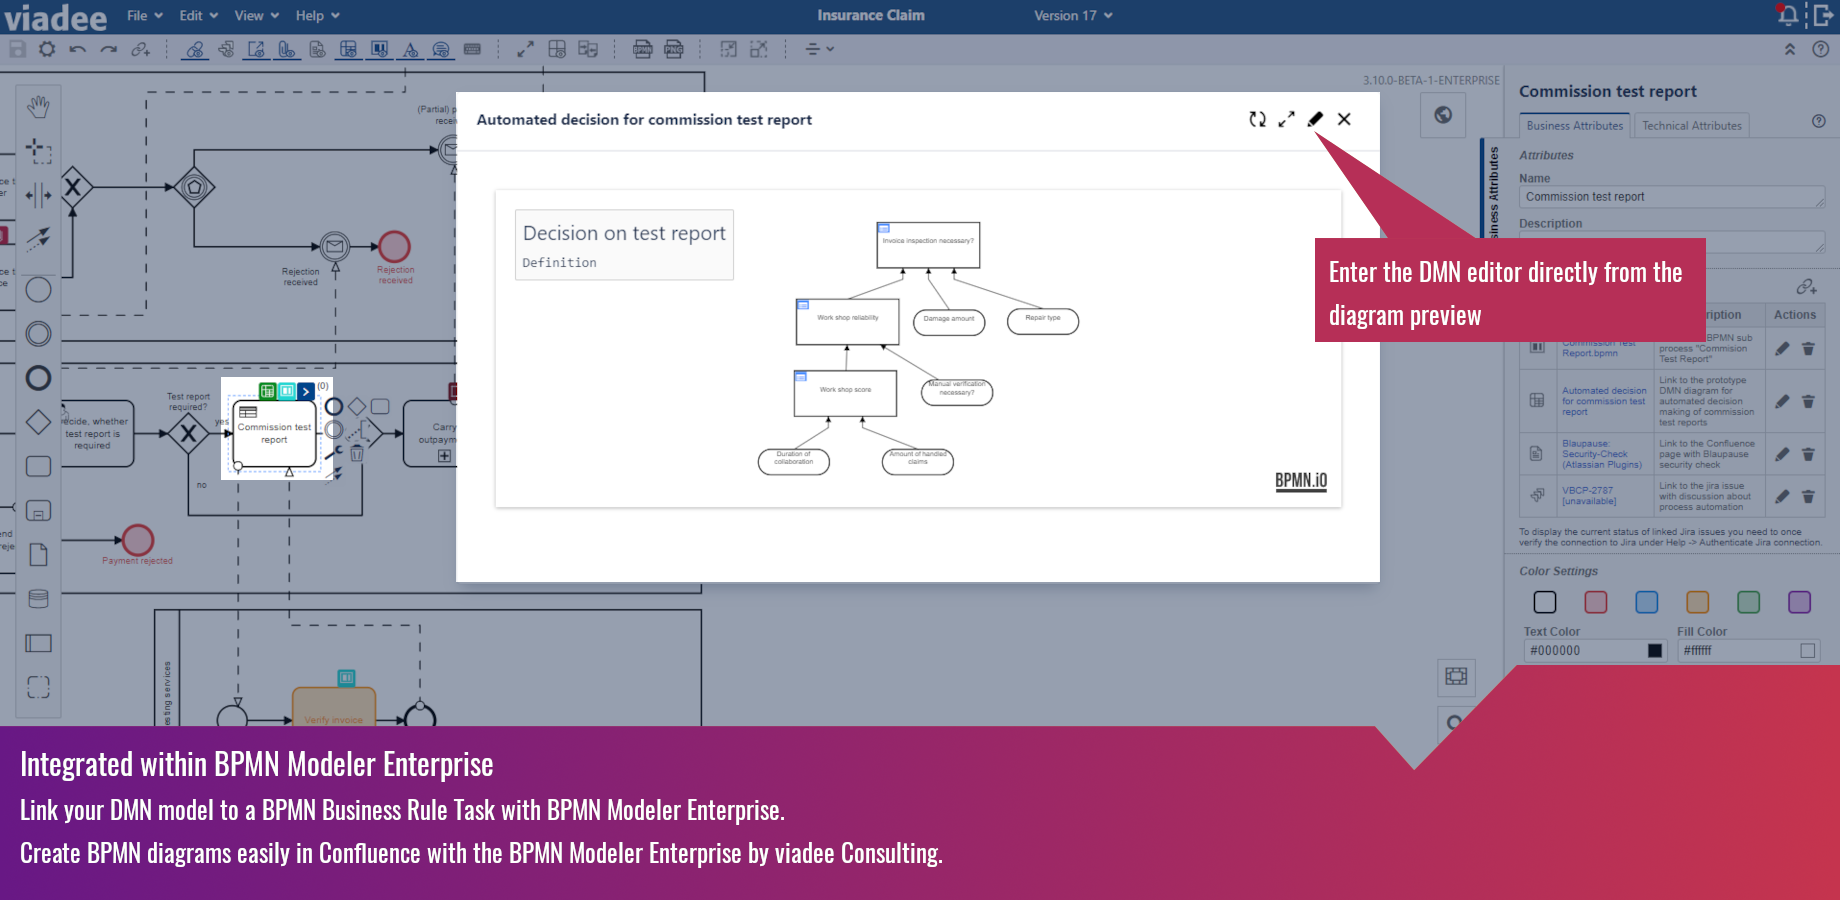The image size is (1840, 900).
Task: Open settings gear in toolbar
Action: [x=47, y=49]
